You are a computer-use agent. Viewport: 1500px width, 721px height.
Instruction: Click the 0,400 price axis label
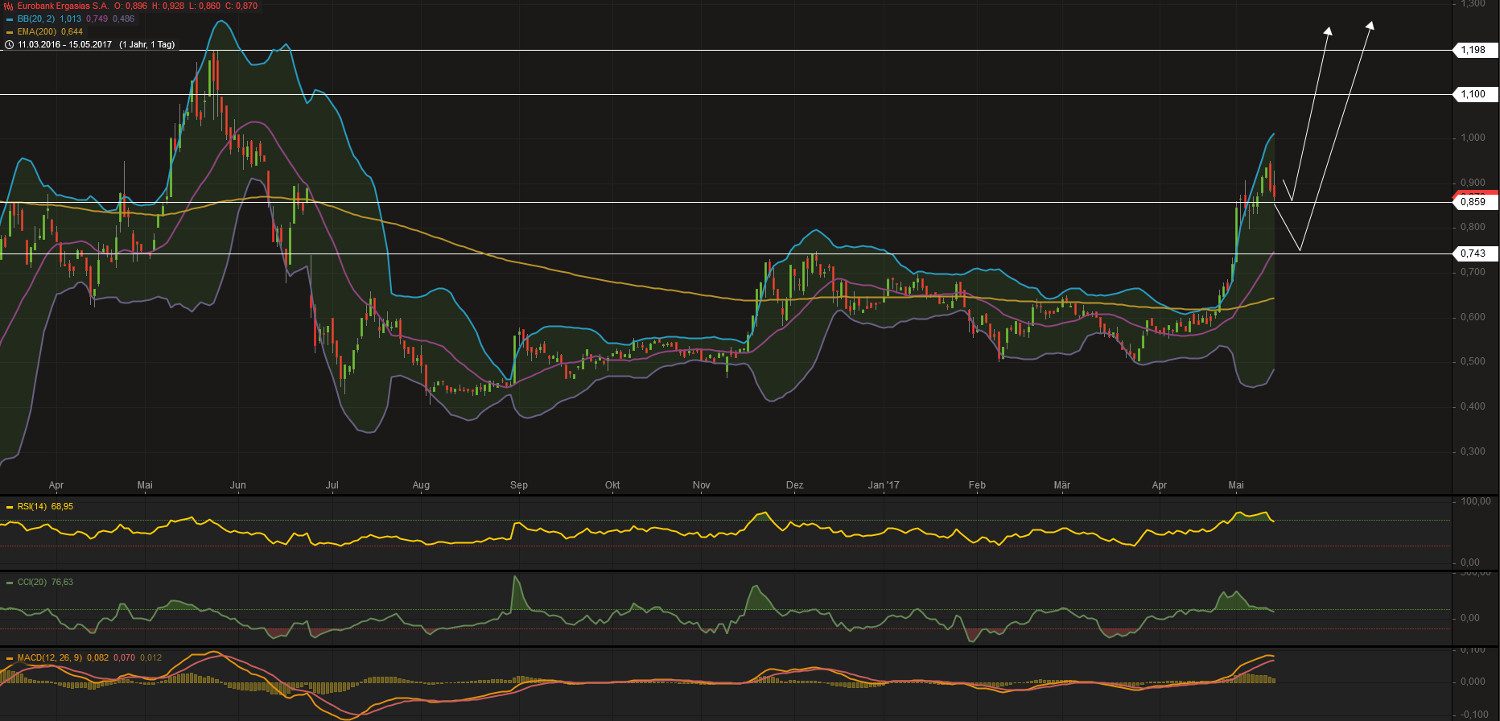[x=1472, y=406]
